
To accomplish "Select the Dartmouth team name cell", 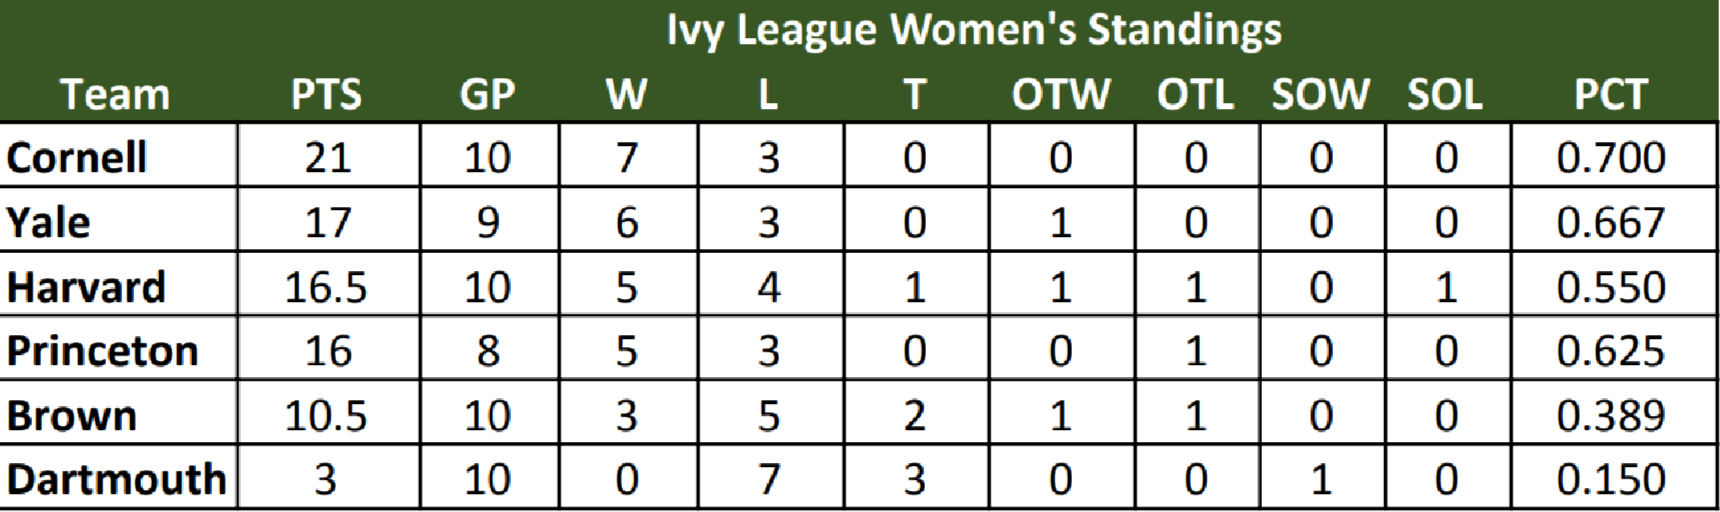I will [x=116, y=479].
